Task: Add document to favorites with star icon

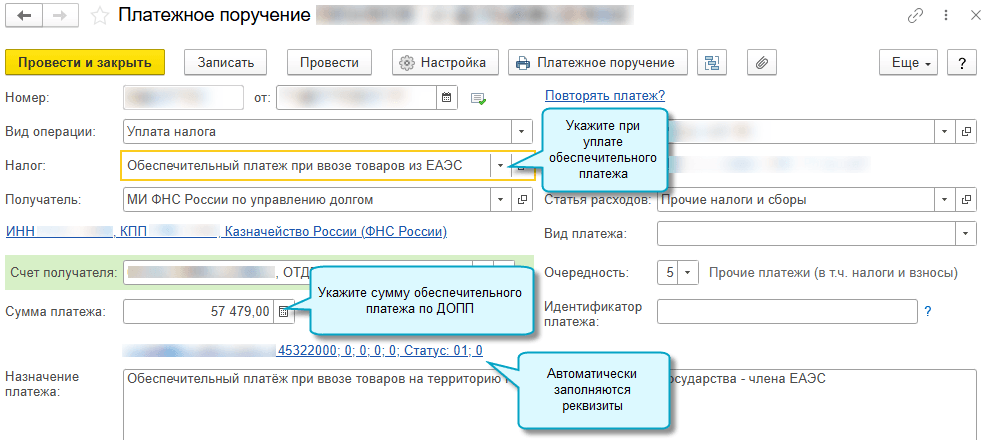Action: (x=100, y=16)
